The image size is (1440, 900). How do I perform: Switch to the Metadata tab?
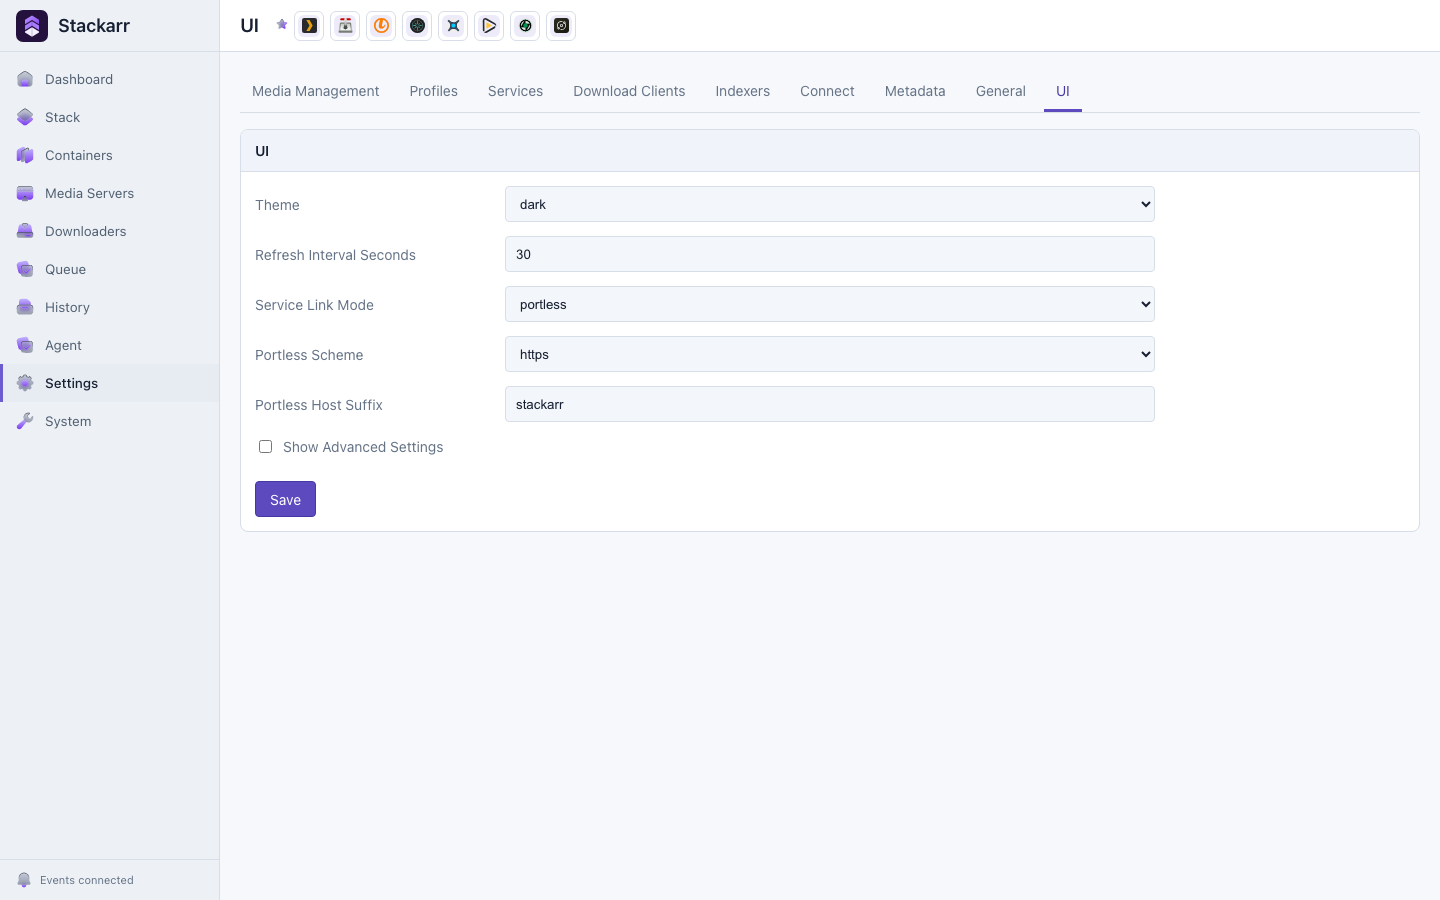click(x=915, y=91)
